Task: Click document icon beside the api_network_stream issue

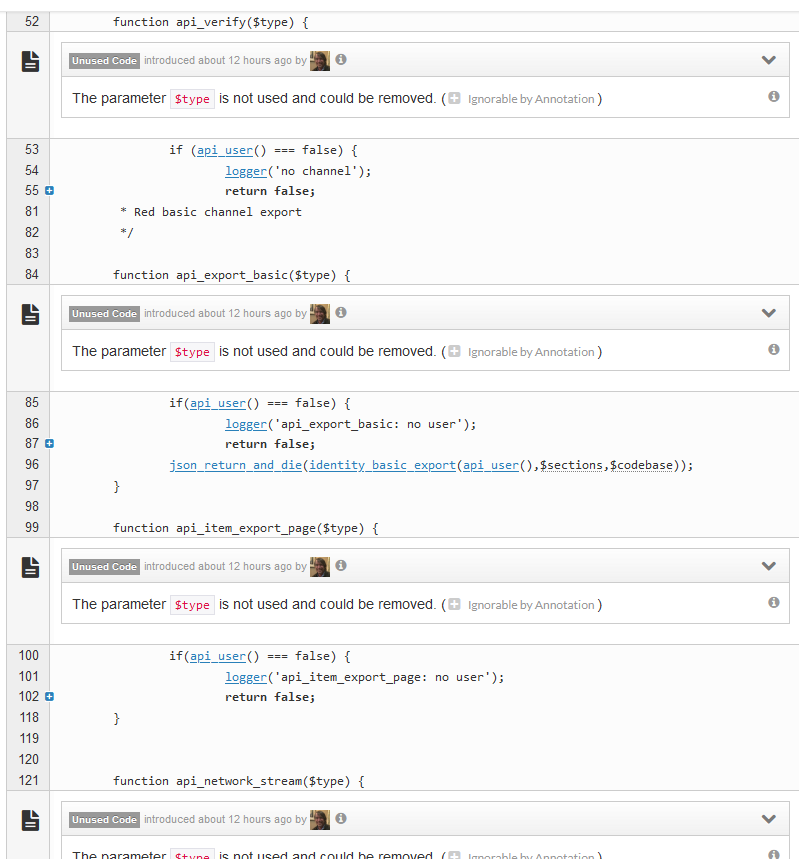Action: [31, 820]
